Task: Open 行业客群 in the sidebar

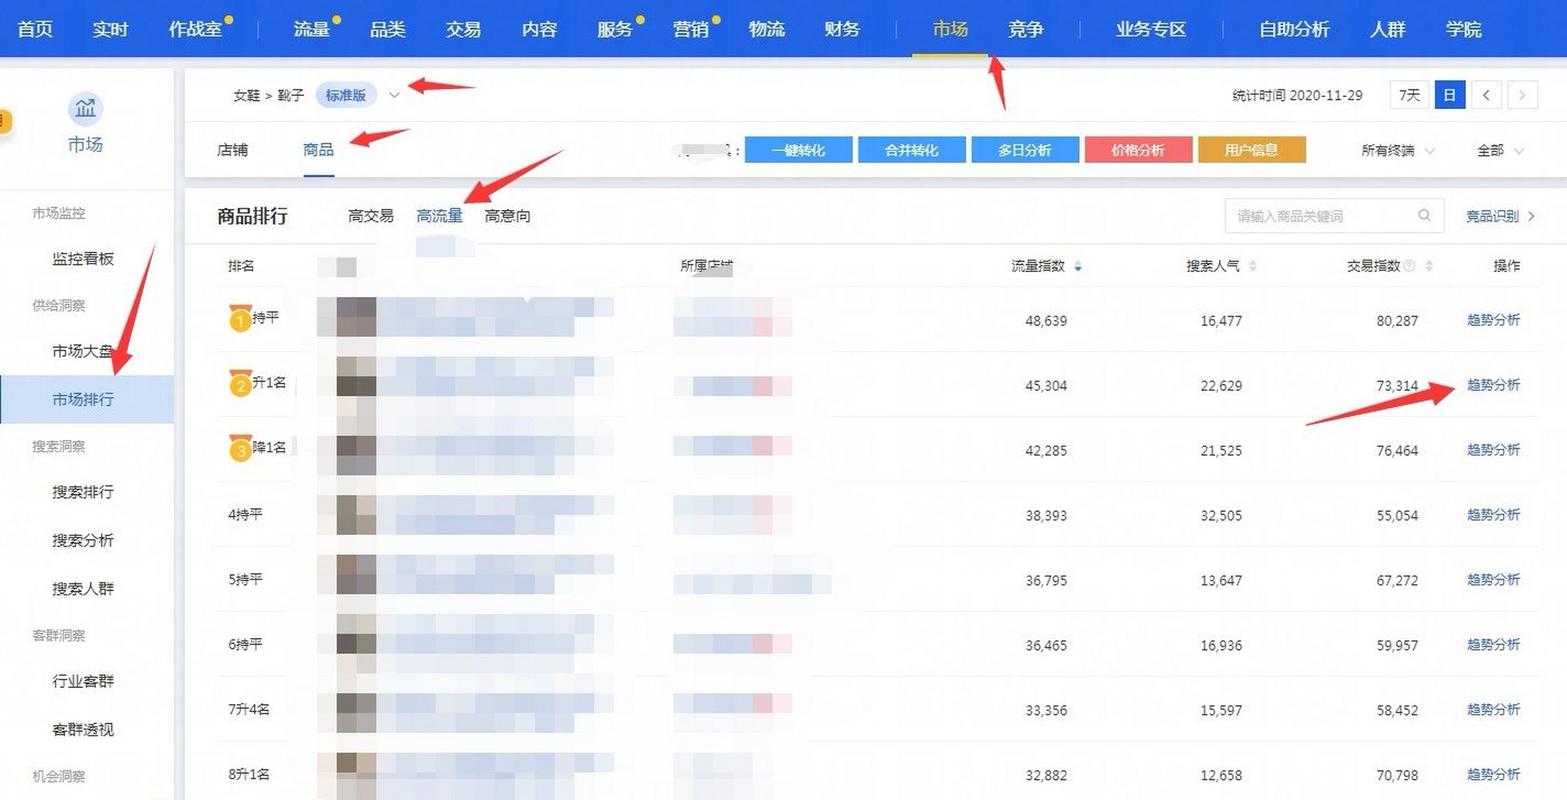Action: [83, 681]
